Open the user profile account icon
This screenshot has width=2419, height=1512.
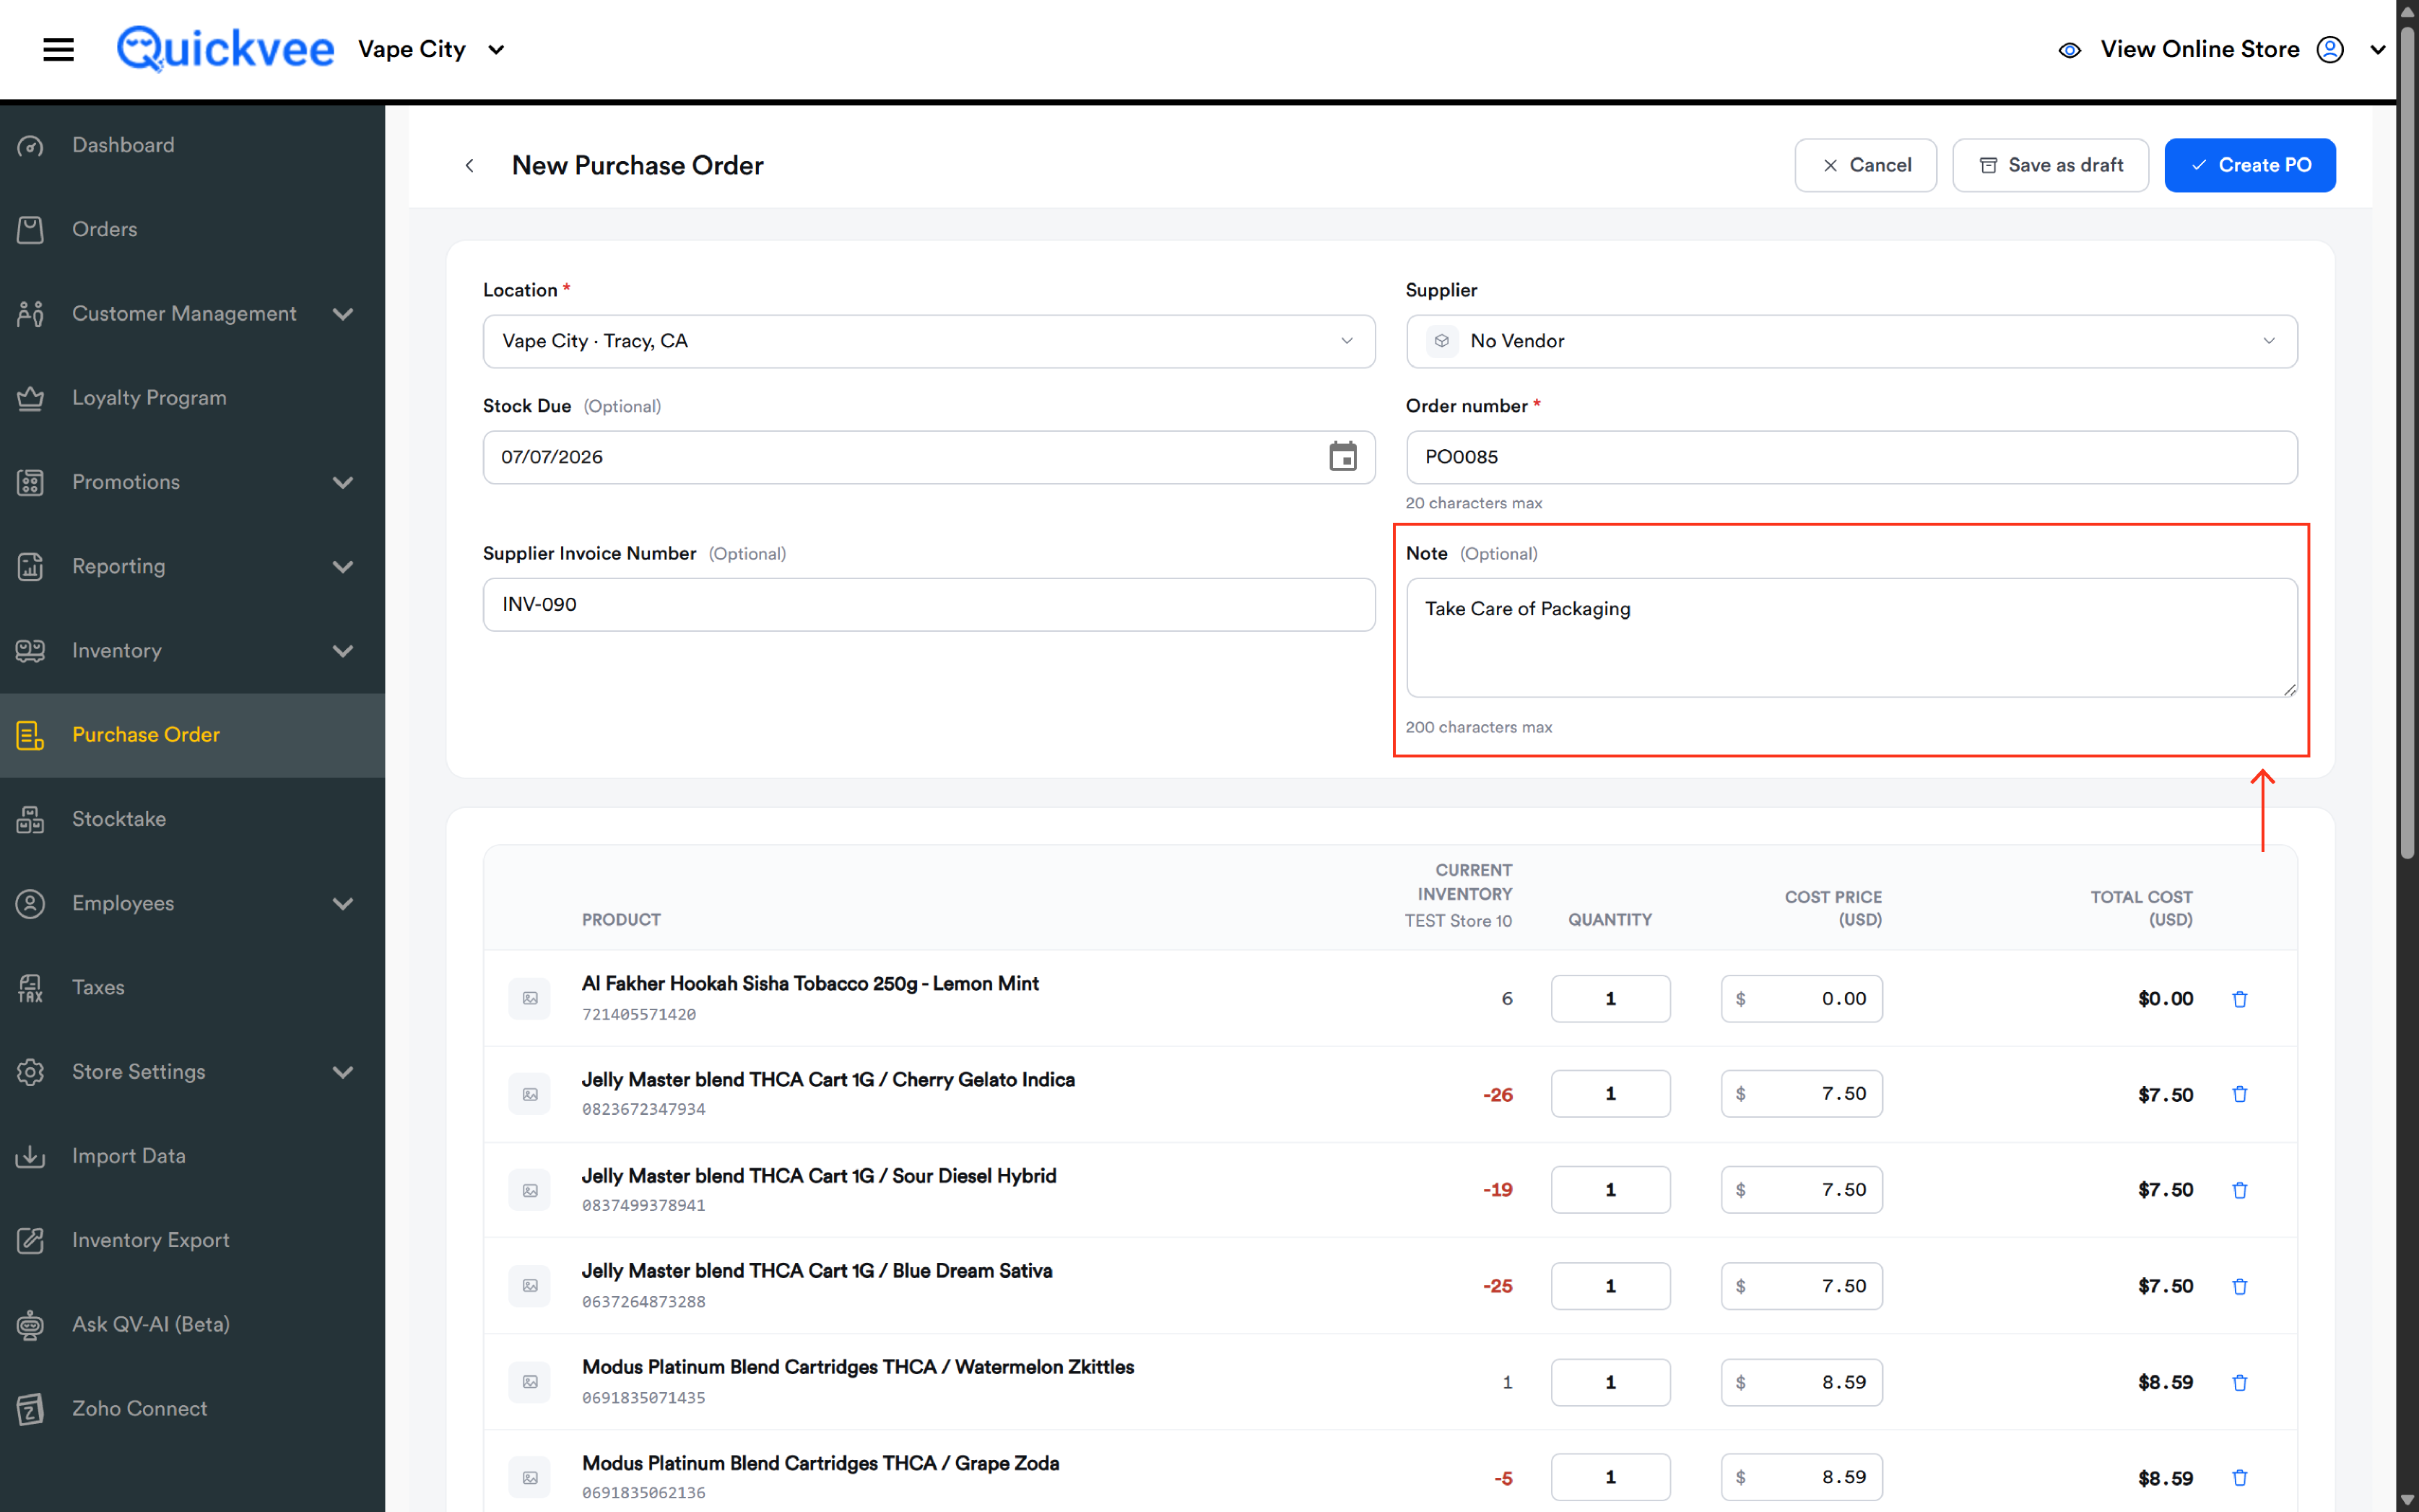pos(2330,49)
